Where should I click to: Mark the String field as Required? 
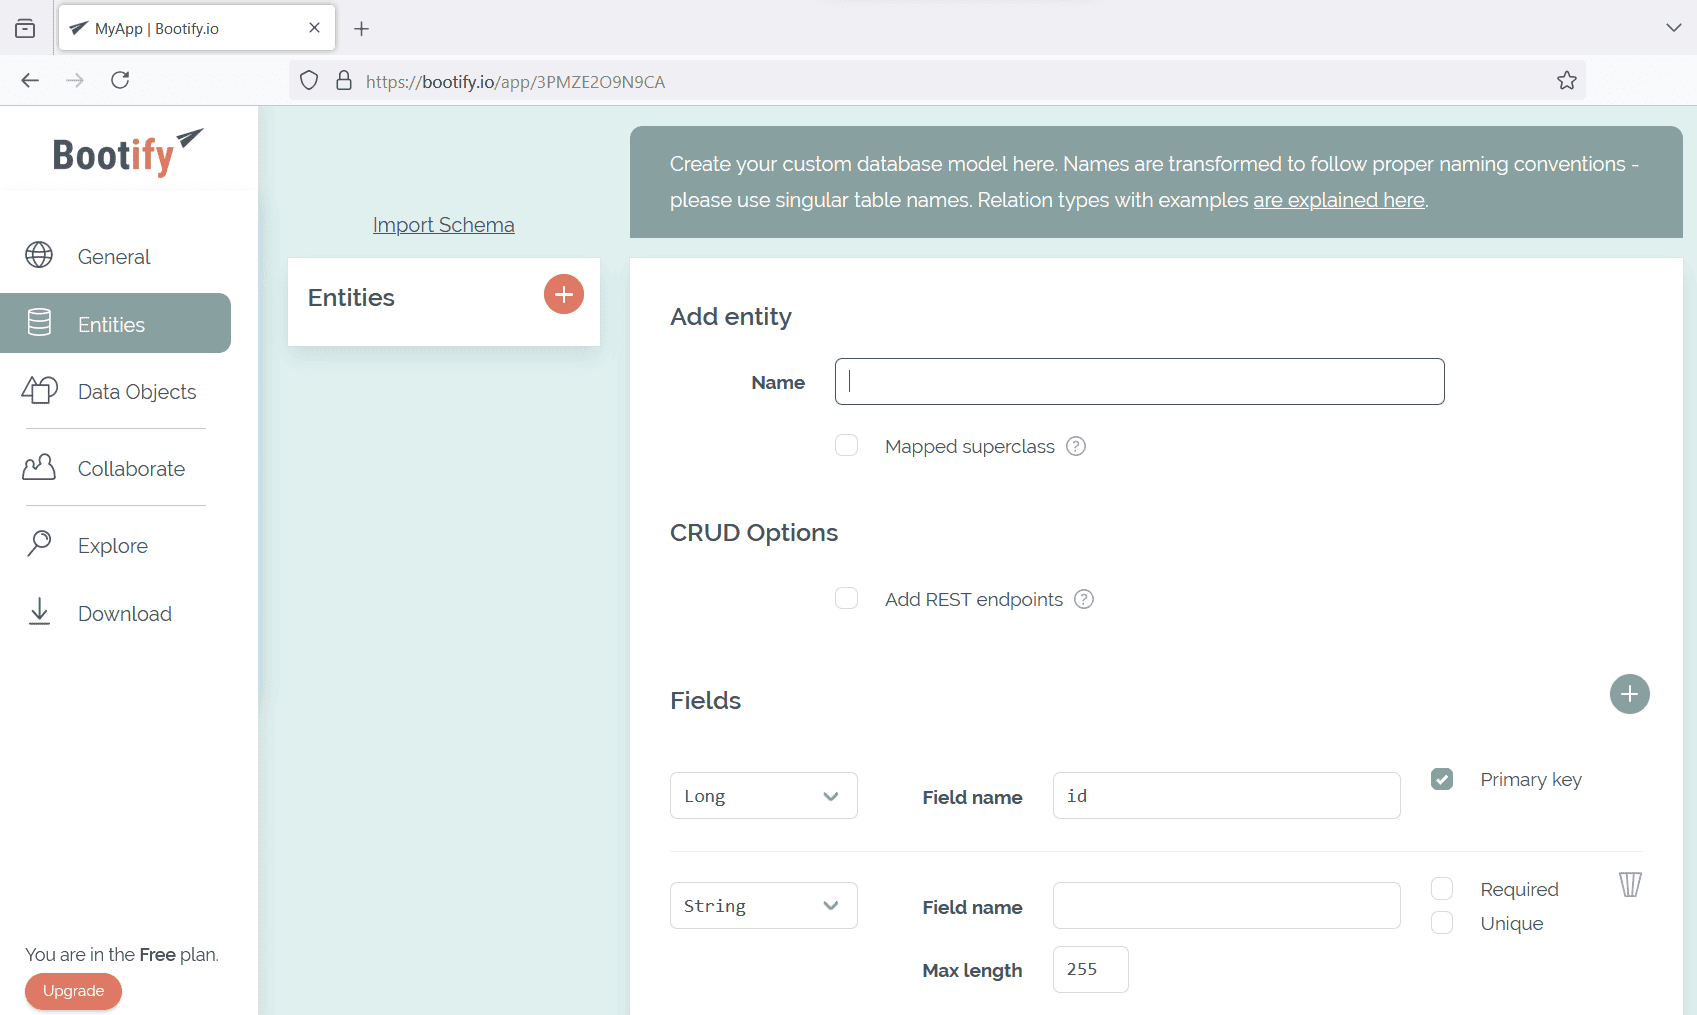(x=1442, y=889)
